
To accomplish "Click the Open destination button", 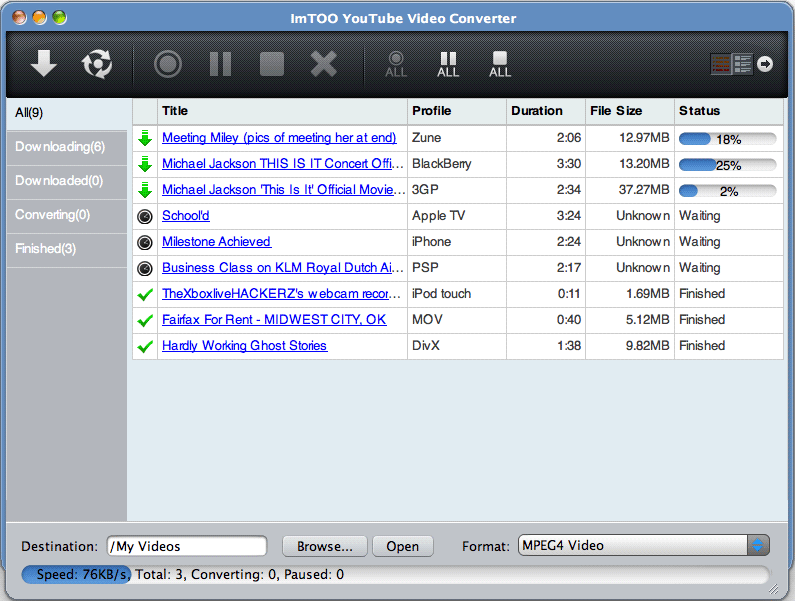I will pyautogui.click(x=403, y=546).
